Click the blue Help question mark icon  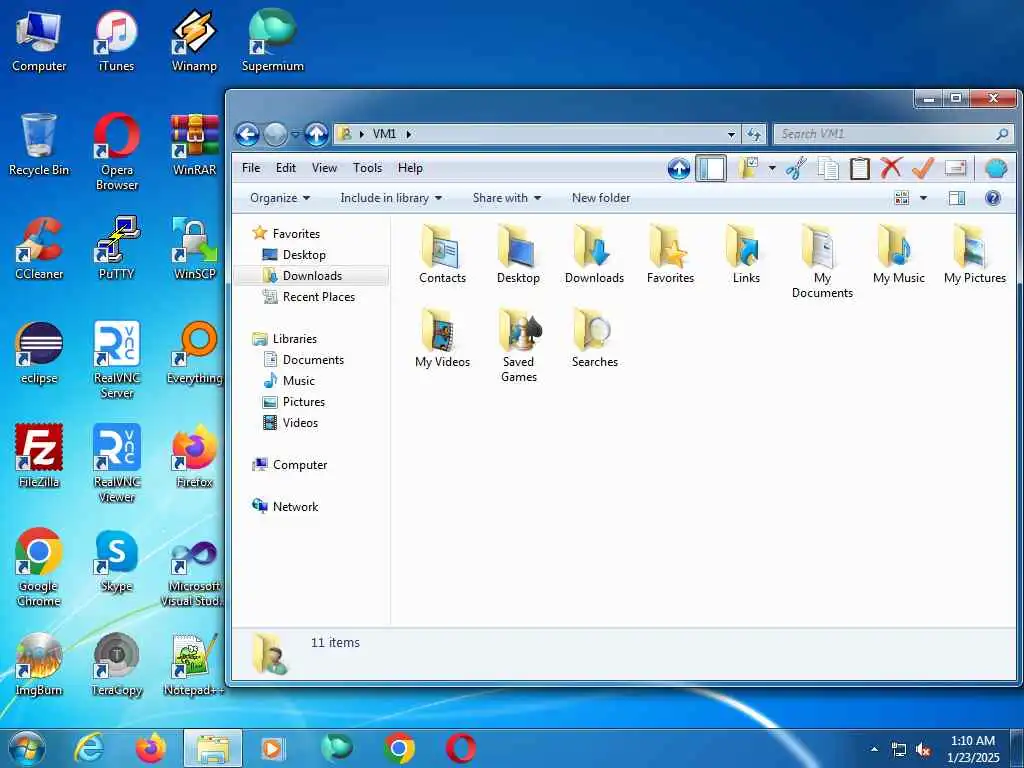pyautogui.click(x=993, y=198)
